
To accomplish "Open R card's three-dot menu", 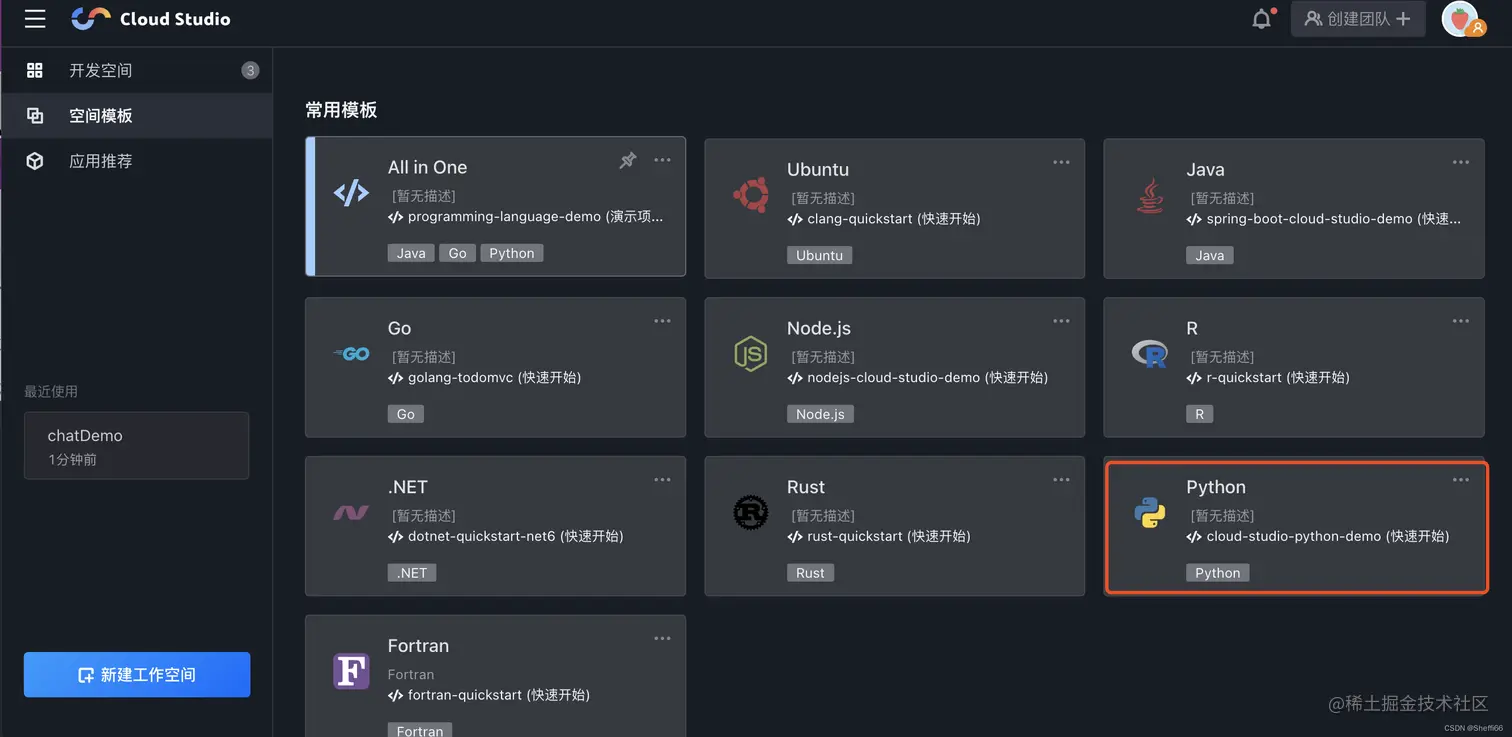I will click(x=1461, y=321).
